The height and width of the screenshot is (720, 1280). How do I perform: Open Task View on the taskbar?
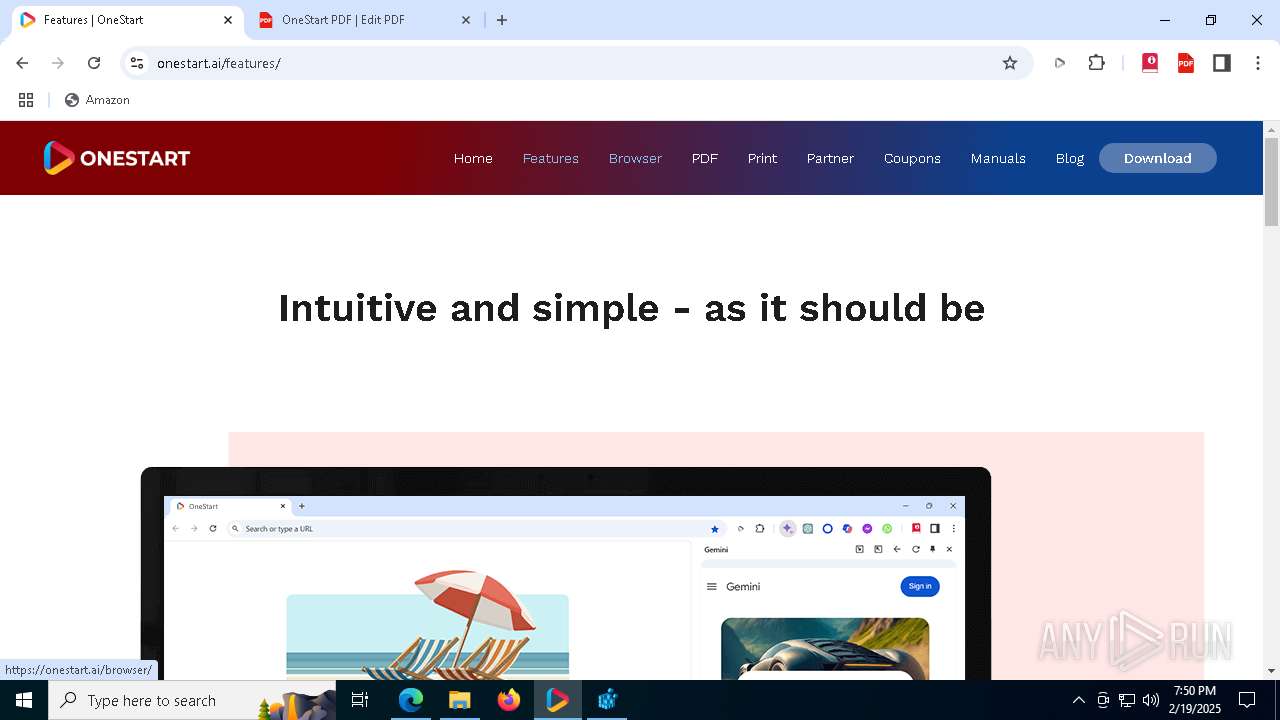point(360,700)
